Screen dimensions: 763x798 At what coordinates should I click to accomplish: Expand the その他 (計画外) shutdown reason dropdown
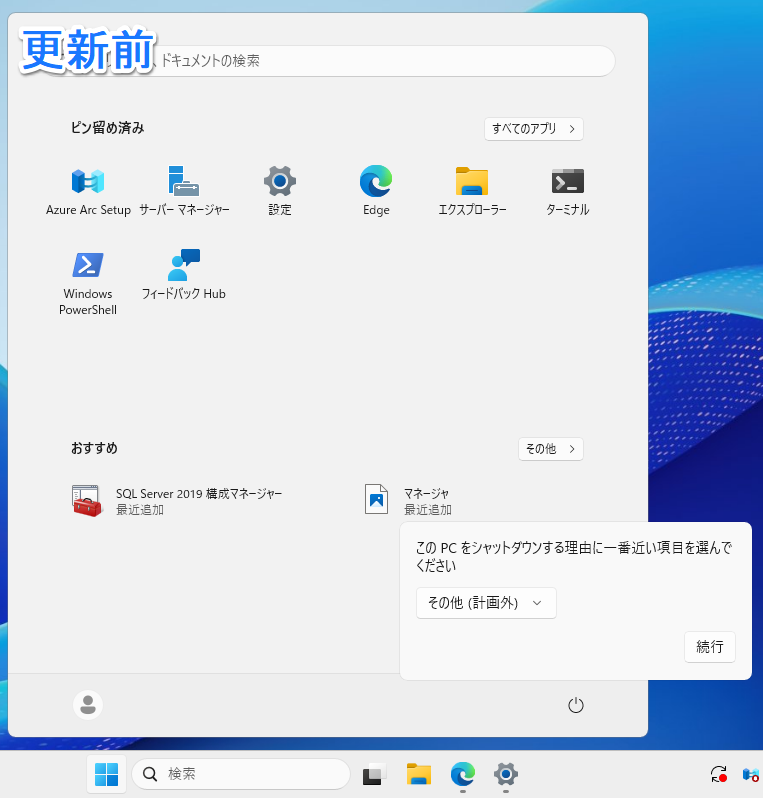click(x=486, y=603)
